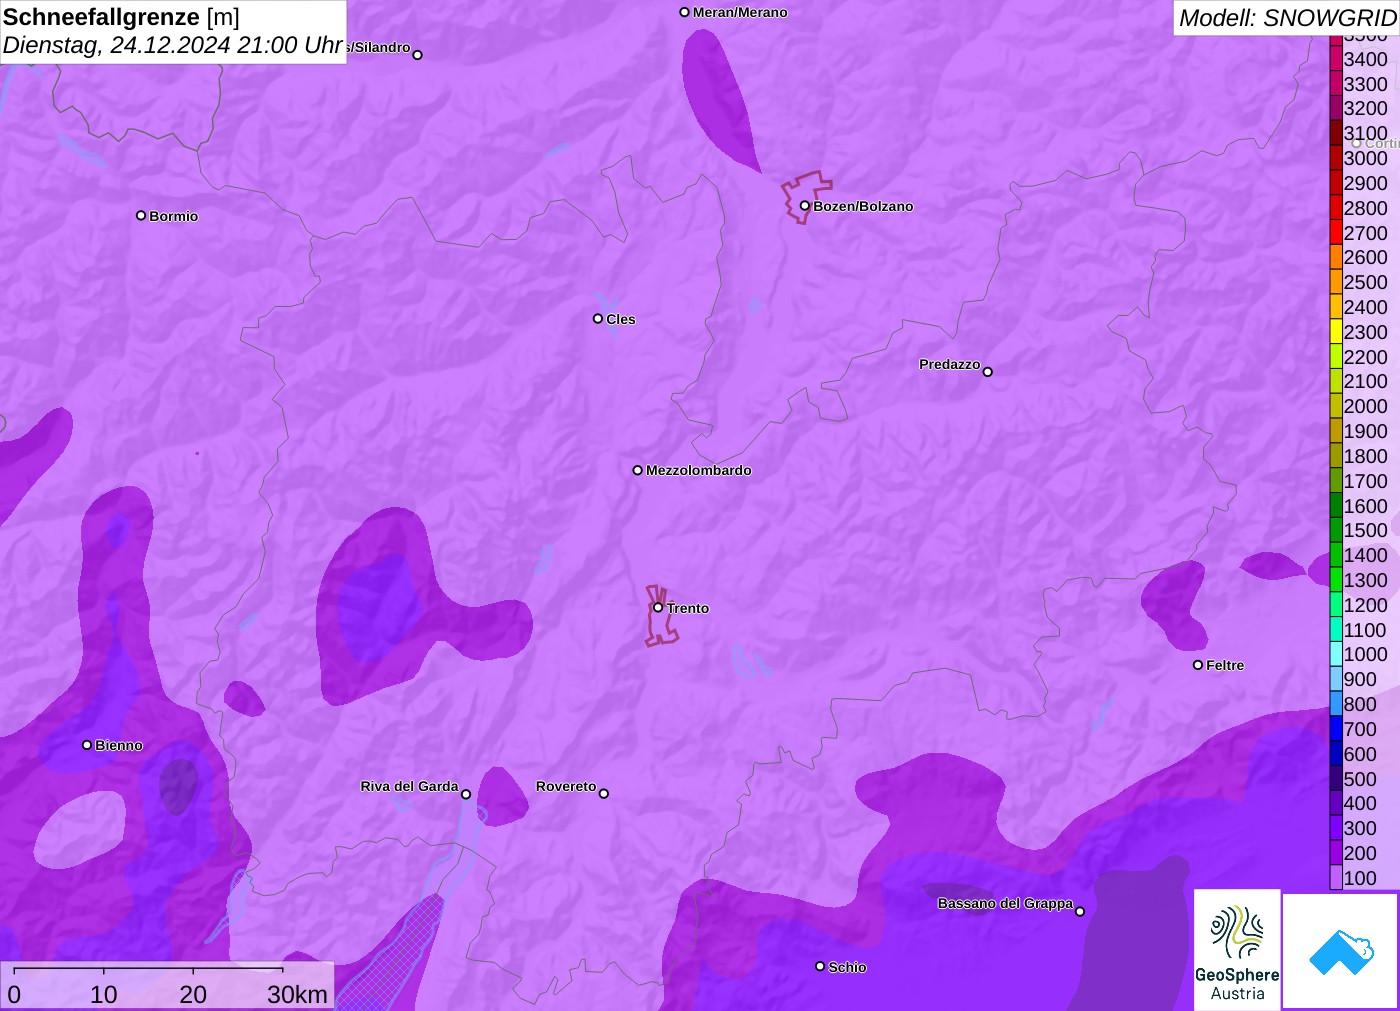Click the Bassano del Grappa location dot
The height and width of the screenshot is (1011, 1400).
pyautogui.click(x=1080, y=911)
